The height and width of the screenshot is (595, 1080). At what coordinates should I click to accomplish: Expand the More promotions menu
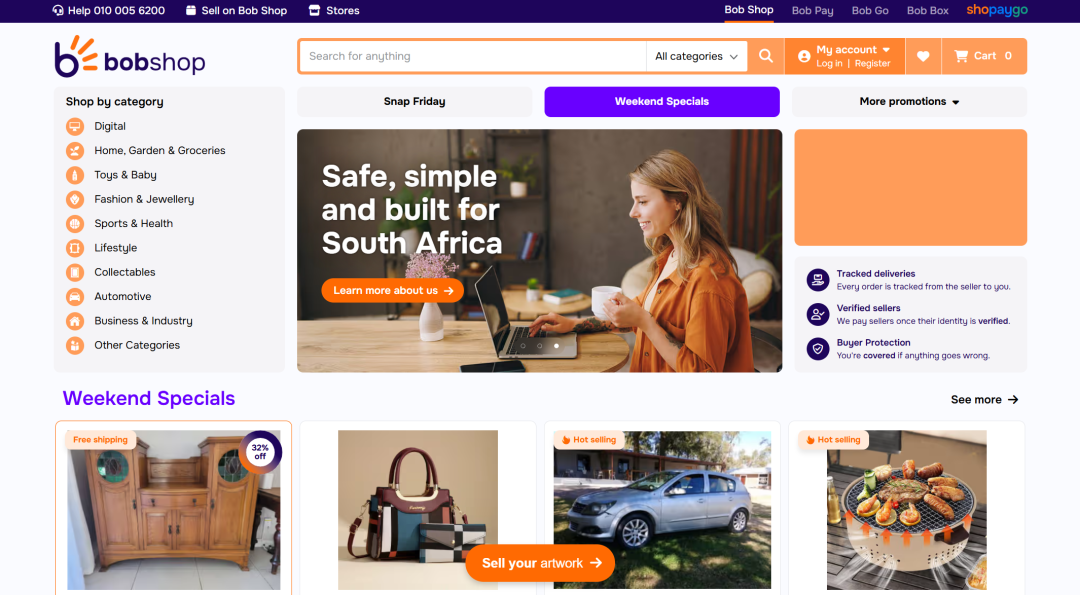(909, 102)
